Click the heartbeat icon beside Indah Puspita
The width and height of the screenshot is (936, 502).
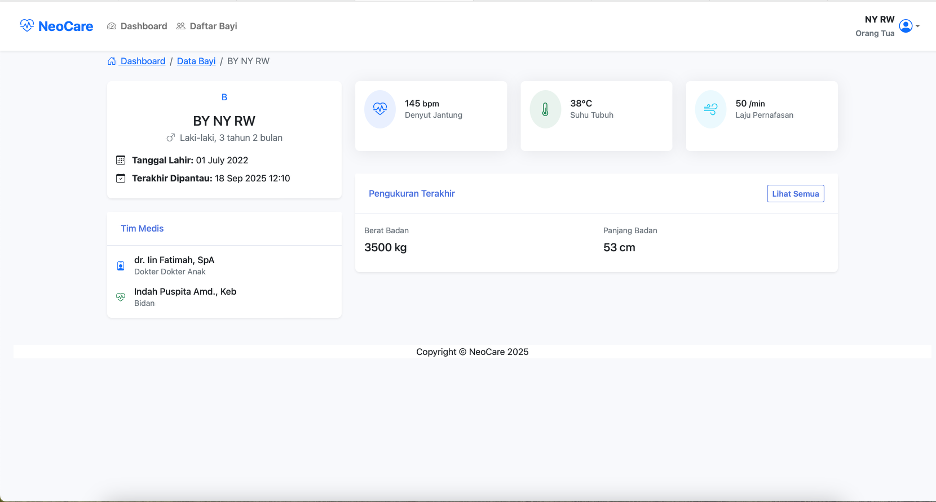tap(121, 297)
